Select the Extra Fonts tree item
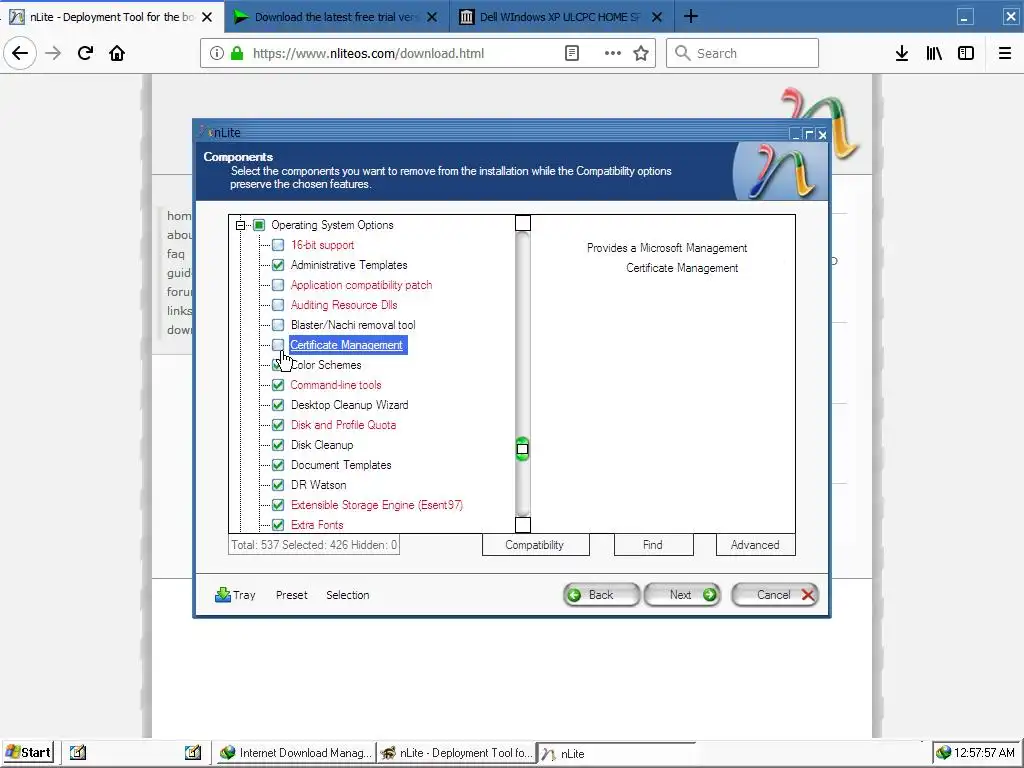1024x768 pixels. coord(317,525)
